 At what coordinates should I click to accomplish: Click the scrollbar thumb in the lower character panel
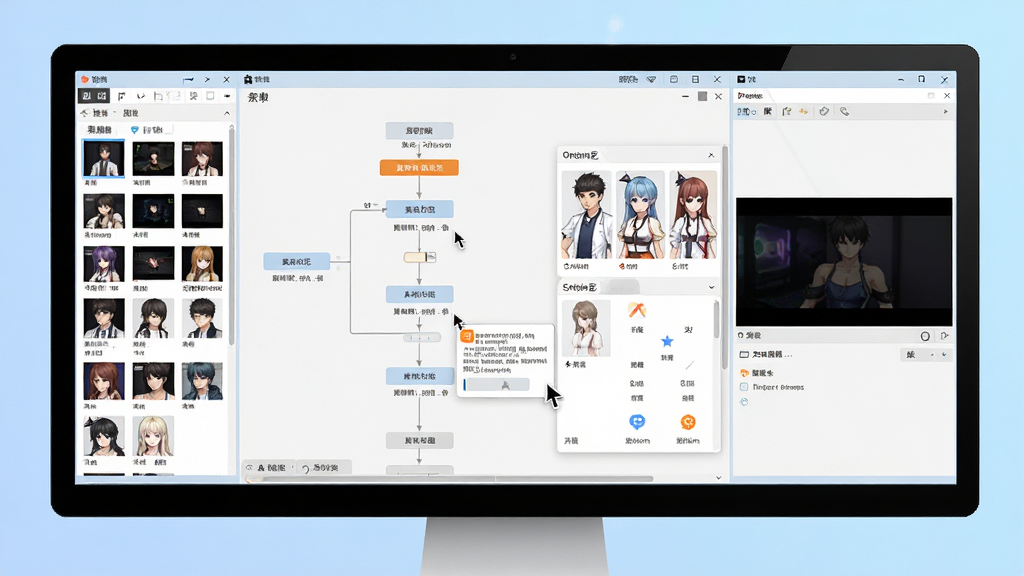(x=716, y=320)
